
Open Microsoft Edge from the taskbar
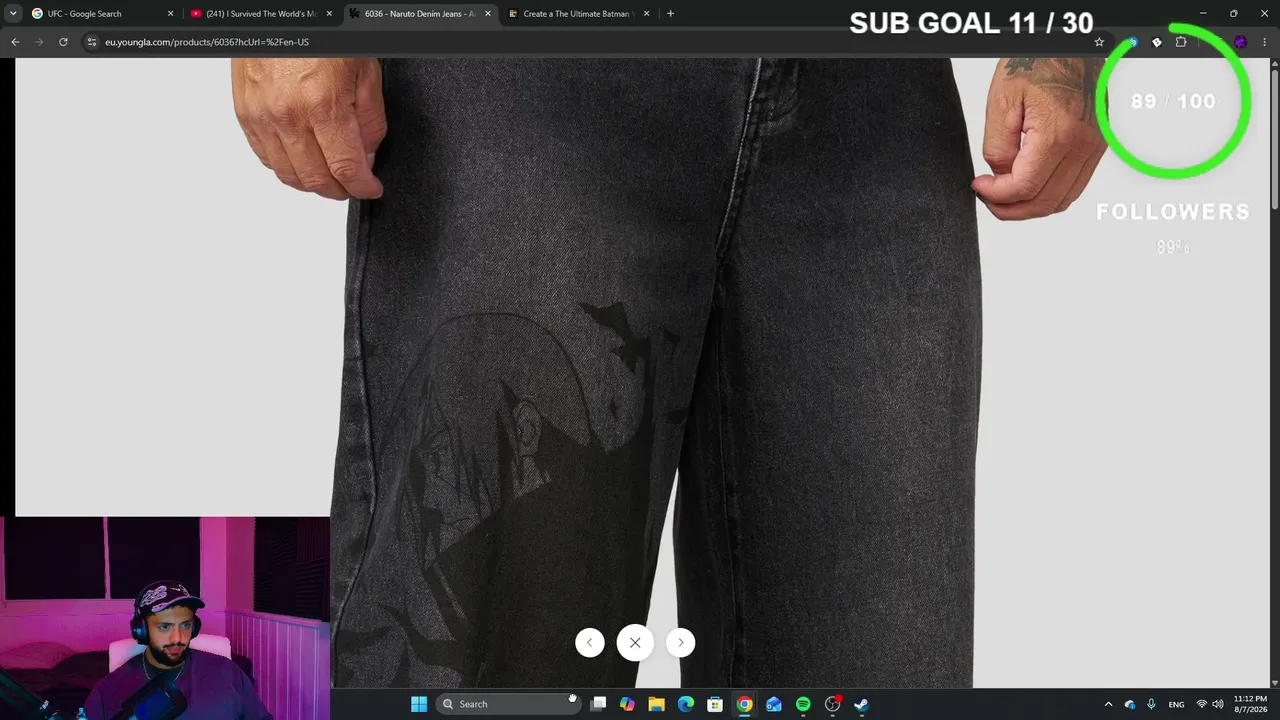point(686,704)
